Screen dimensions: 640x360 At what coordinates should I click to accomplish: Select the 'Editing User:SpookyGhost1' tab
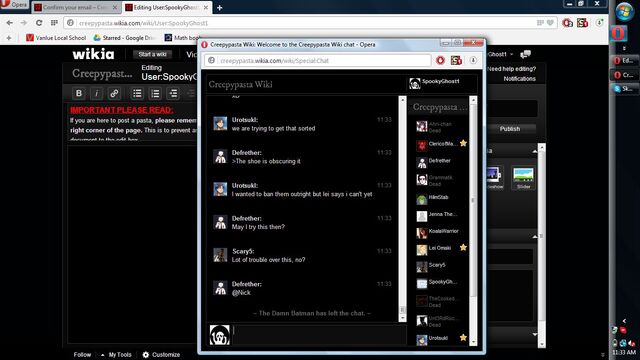click(167, 7)
